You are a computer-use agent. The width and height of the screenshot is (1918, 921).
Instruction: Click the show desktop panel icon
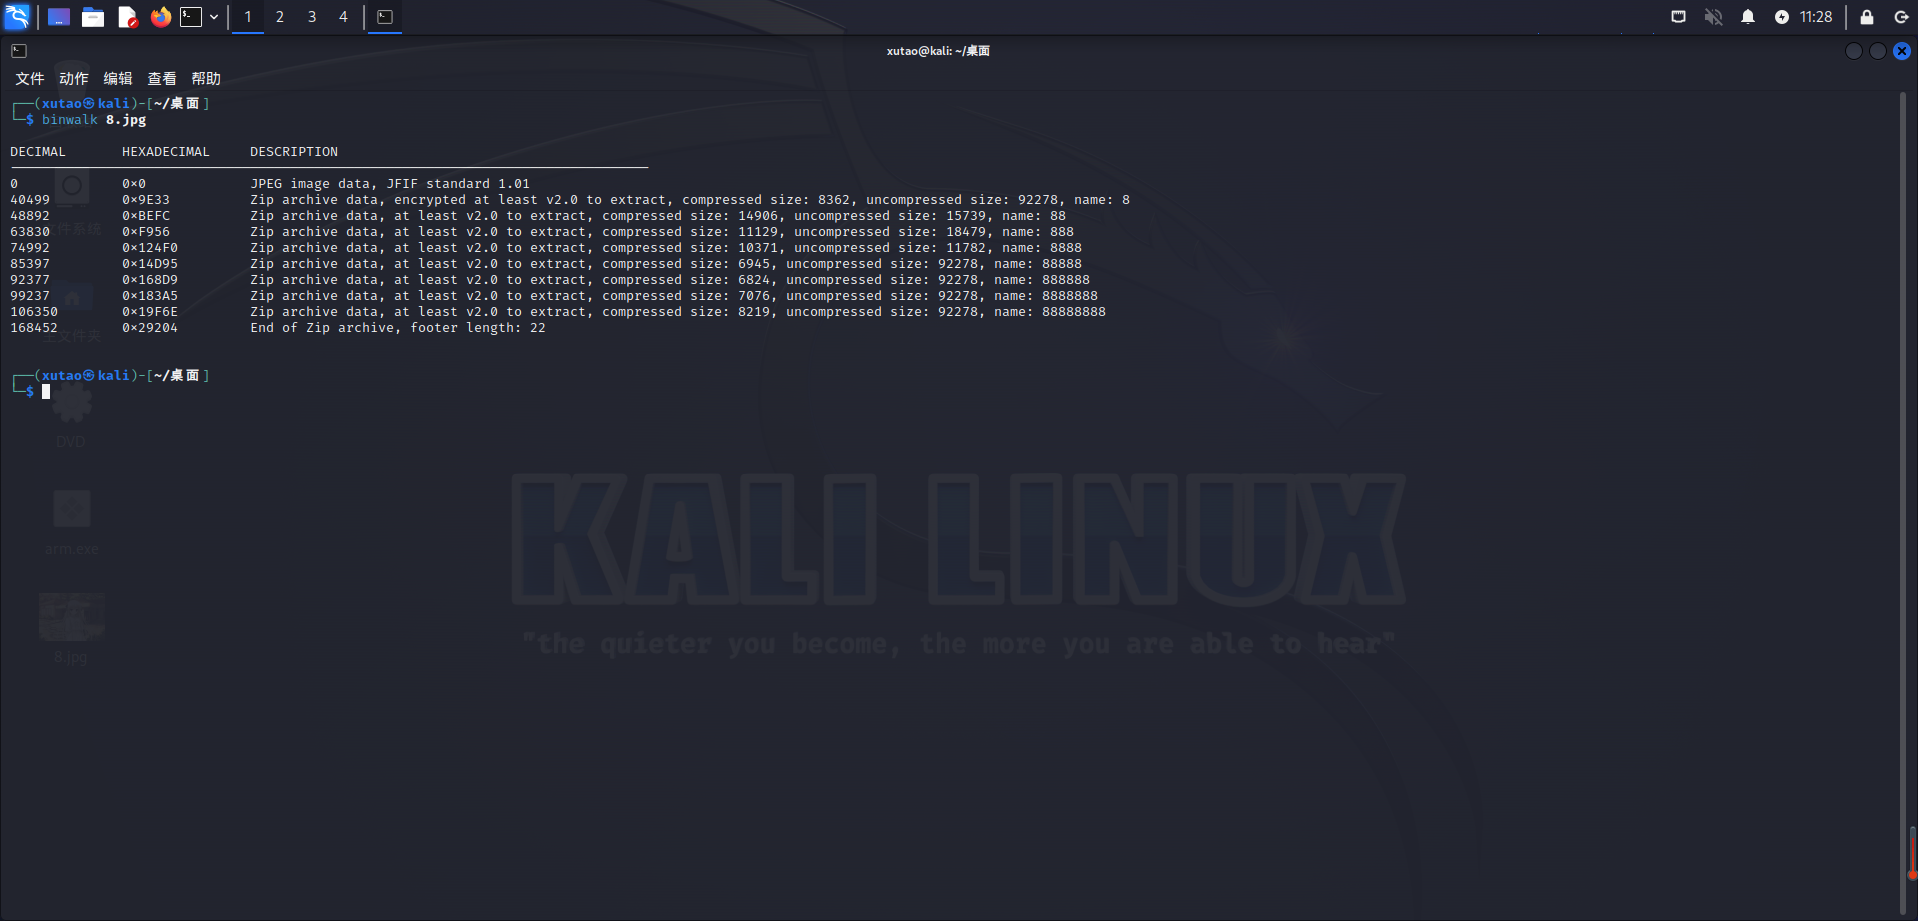[59, 17]
